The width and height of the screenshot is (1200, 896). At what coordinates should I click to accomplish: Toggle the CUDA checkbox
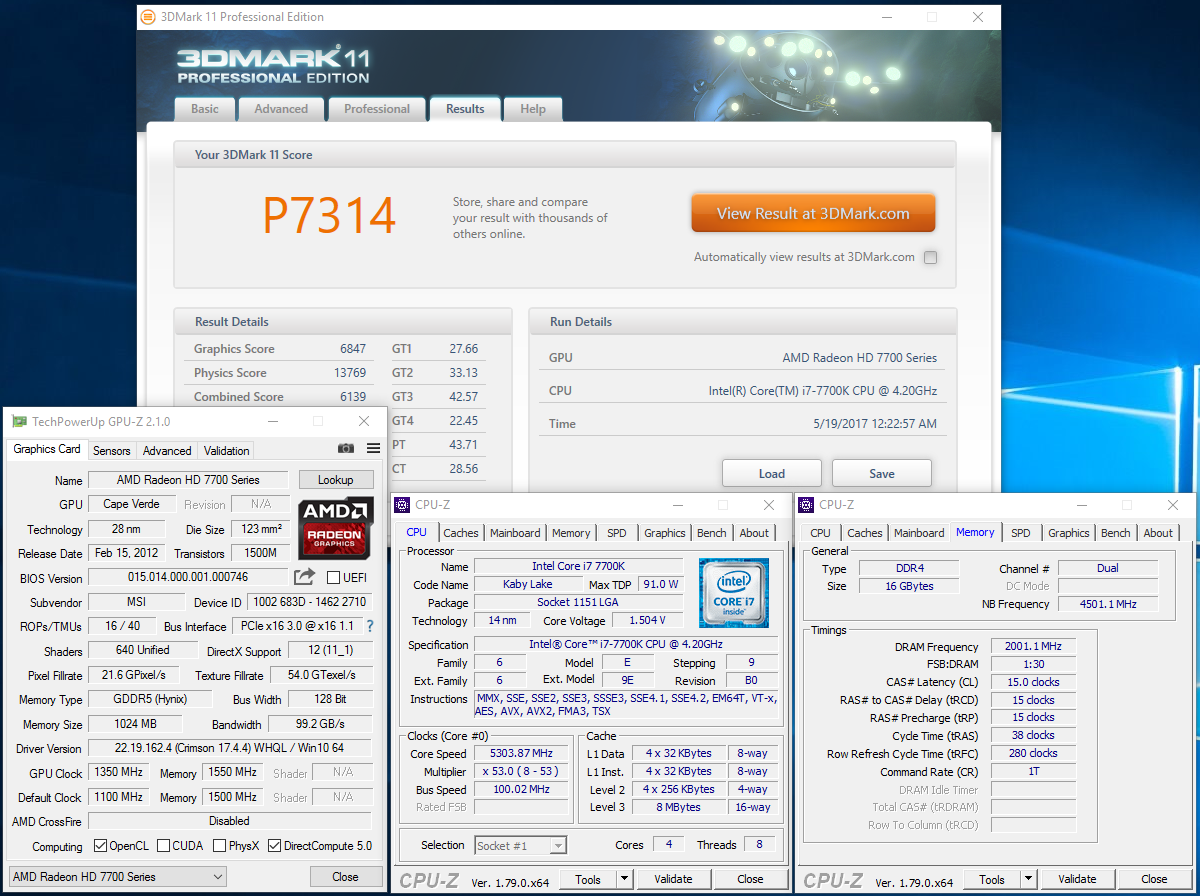point(163,846)
